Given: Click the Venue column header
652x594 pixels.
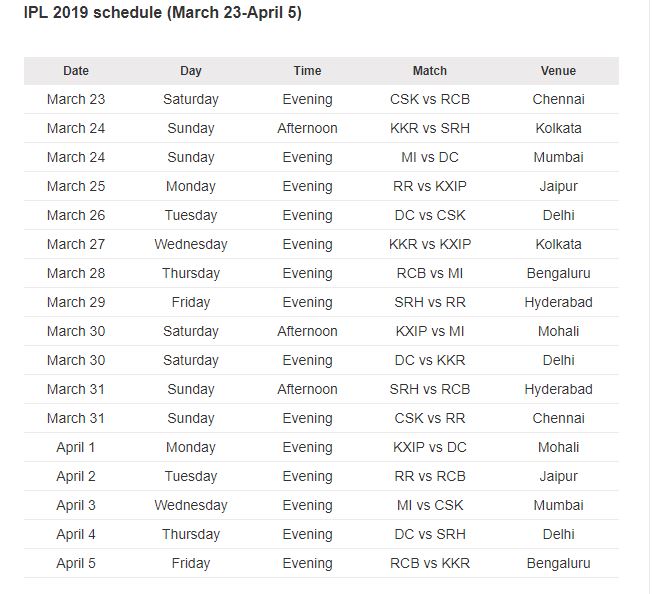Looking at the screenshot, I should pos(558,71).
